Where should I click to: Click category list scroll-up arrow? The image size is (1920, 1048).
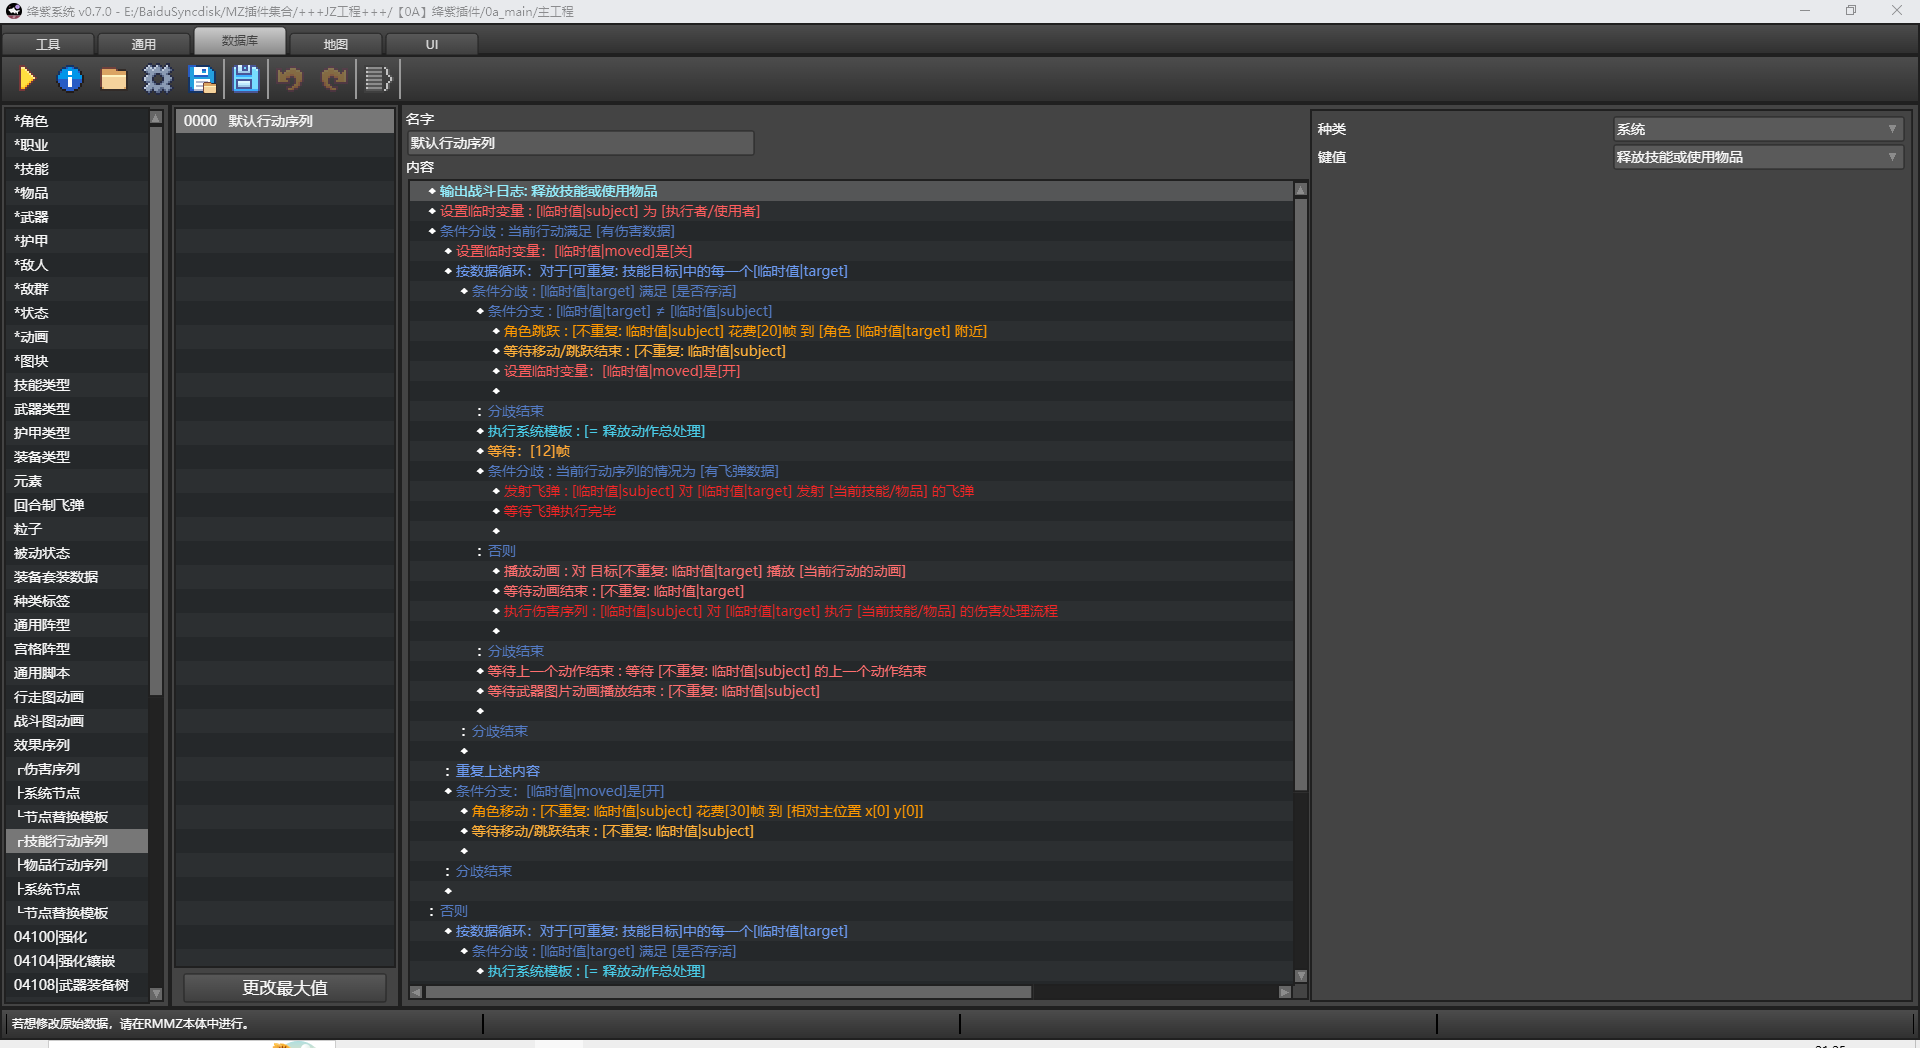156,117
